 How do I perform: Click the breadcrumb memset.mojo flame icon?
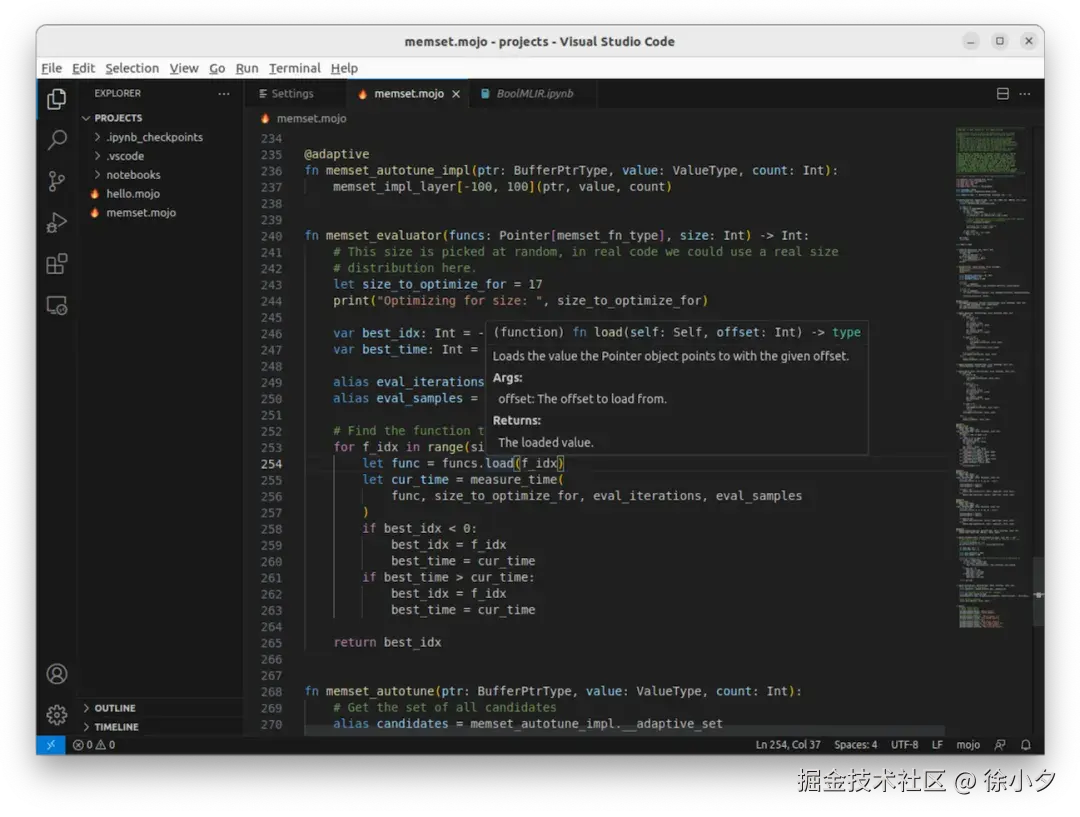[265, 118]
